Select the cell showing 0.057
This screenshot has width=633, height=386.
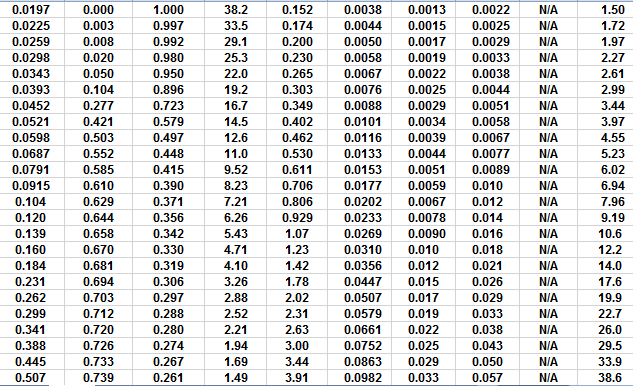pos(487,378)
